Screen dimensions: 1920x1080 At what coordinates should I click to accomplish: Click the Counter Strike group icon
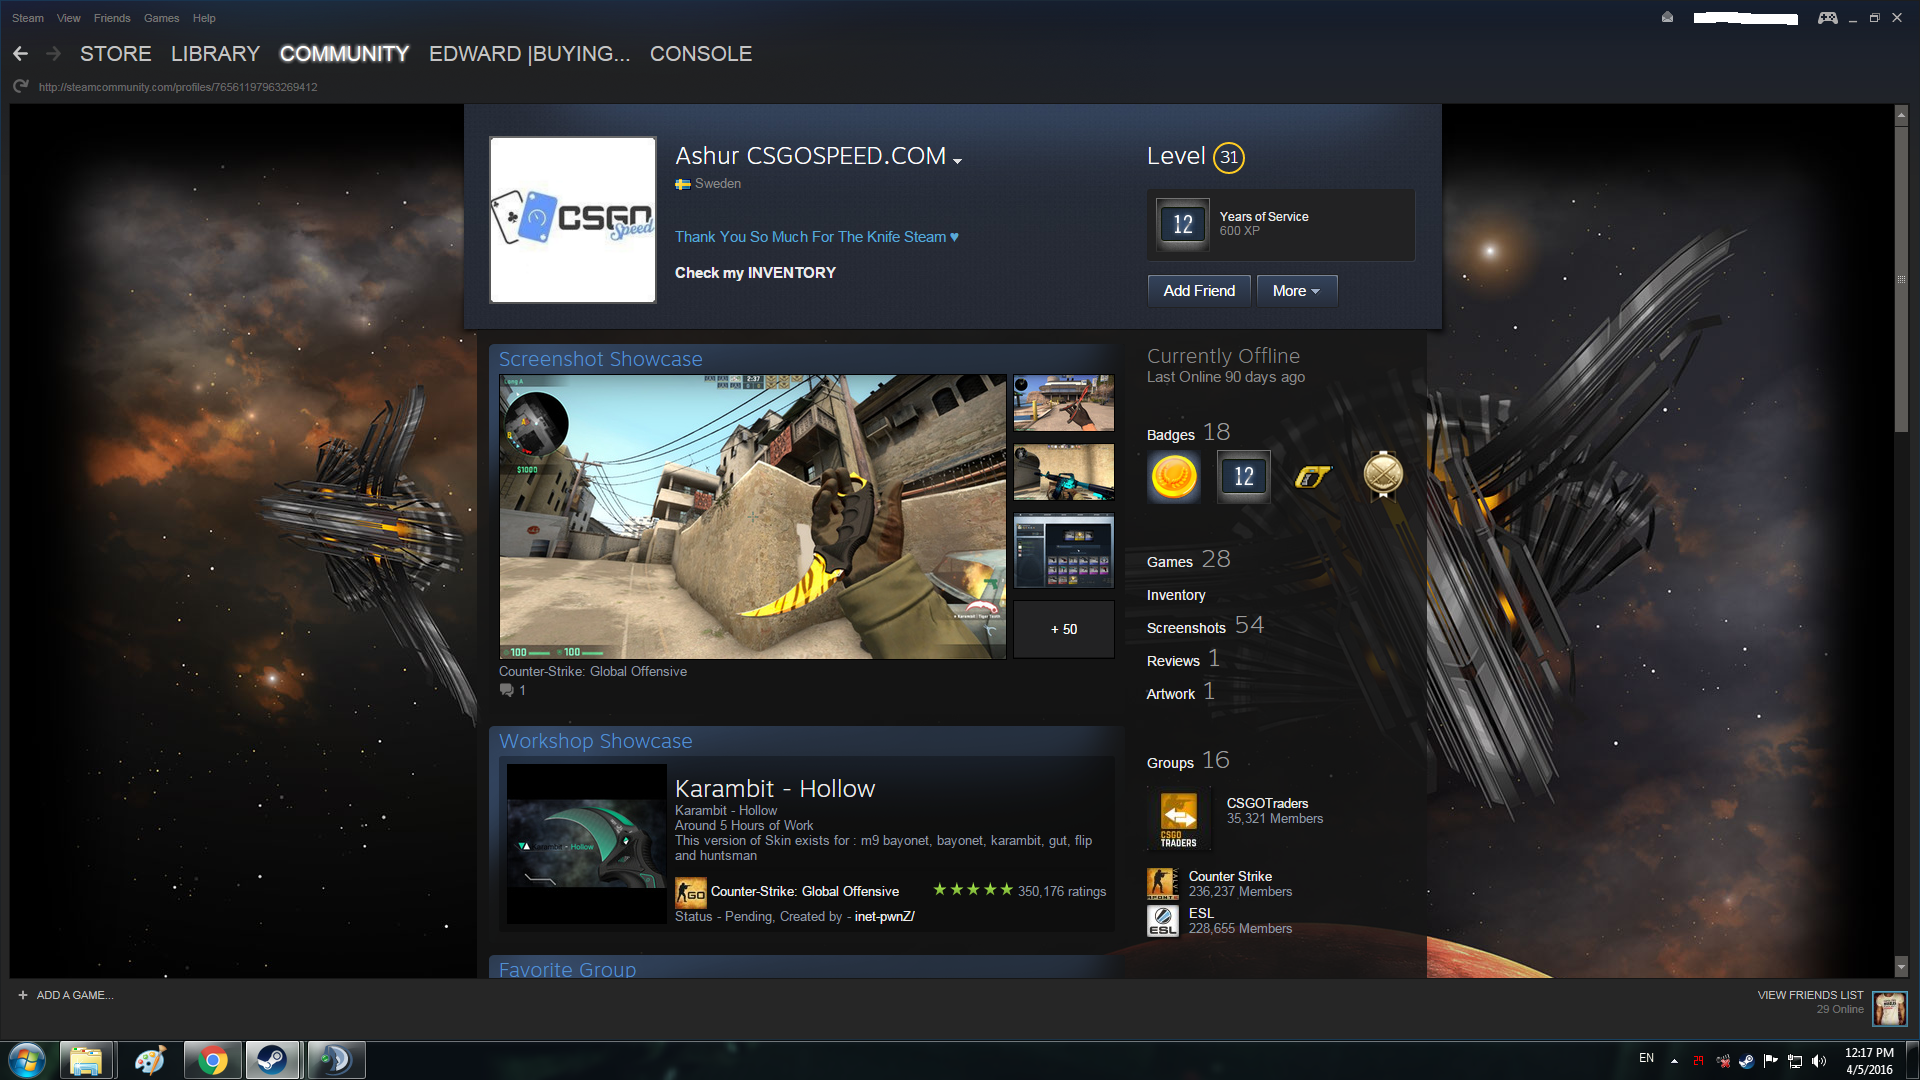pos(1162,884)
